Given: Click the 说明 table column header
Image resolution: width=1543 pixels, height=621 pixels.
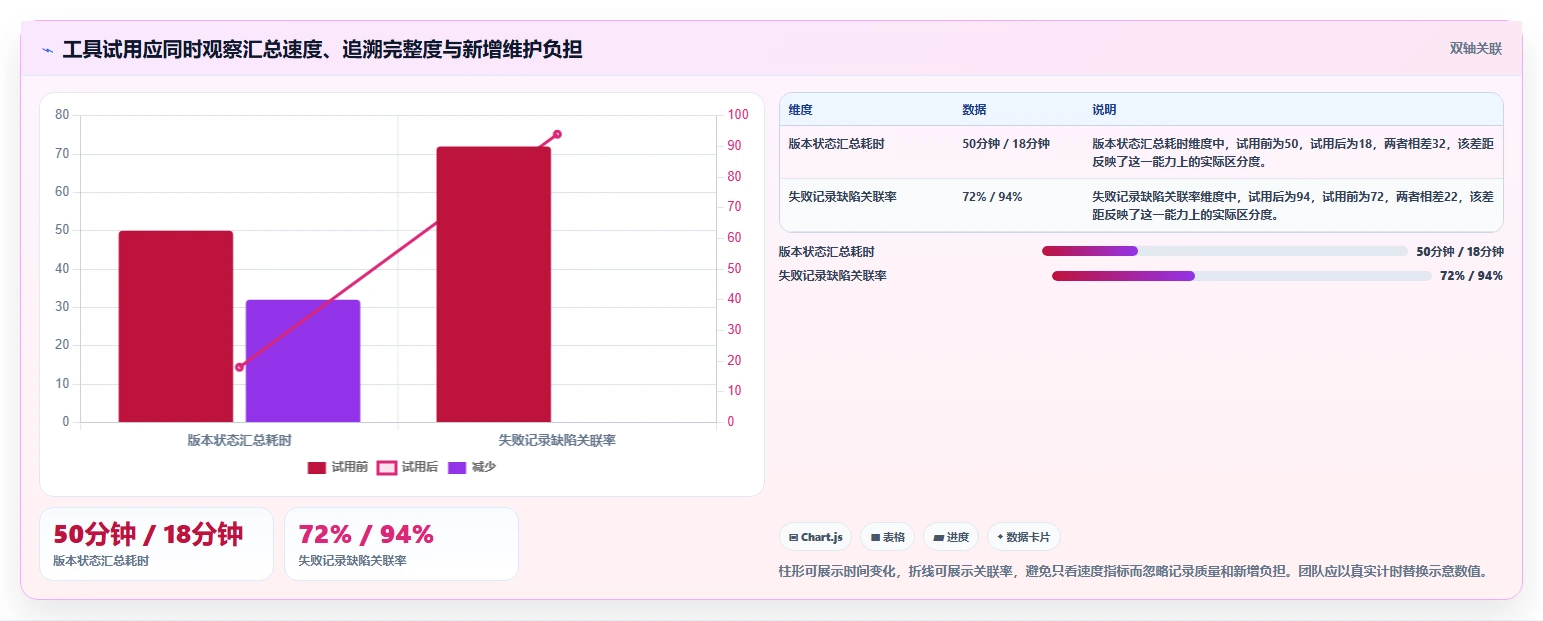Looking at the screenshot, I should (x=1104, y=110).
